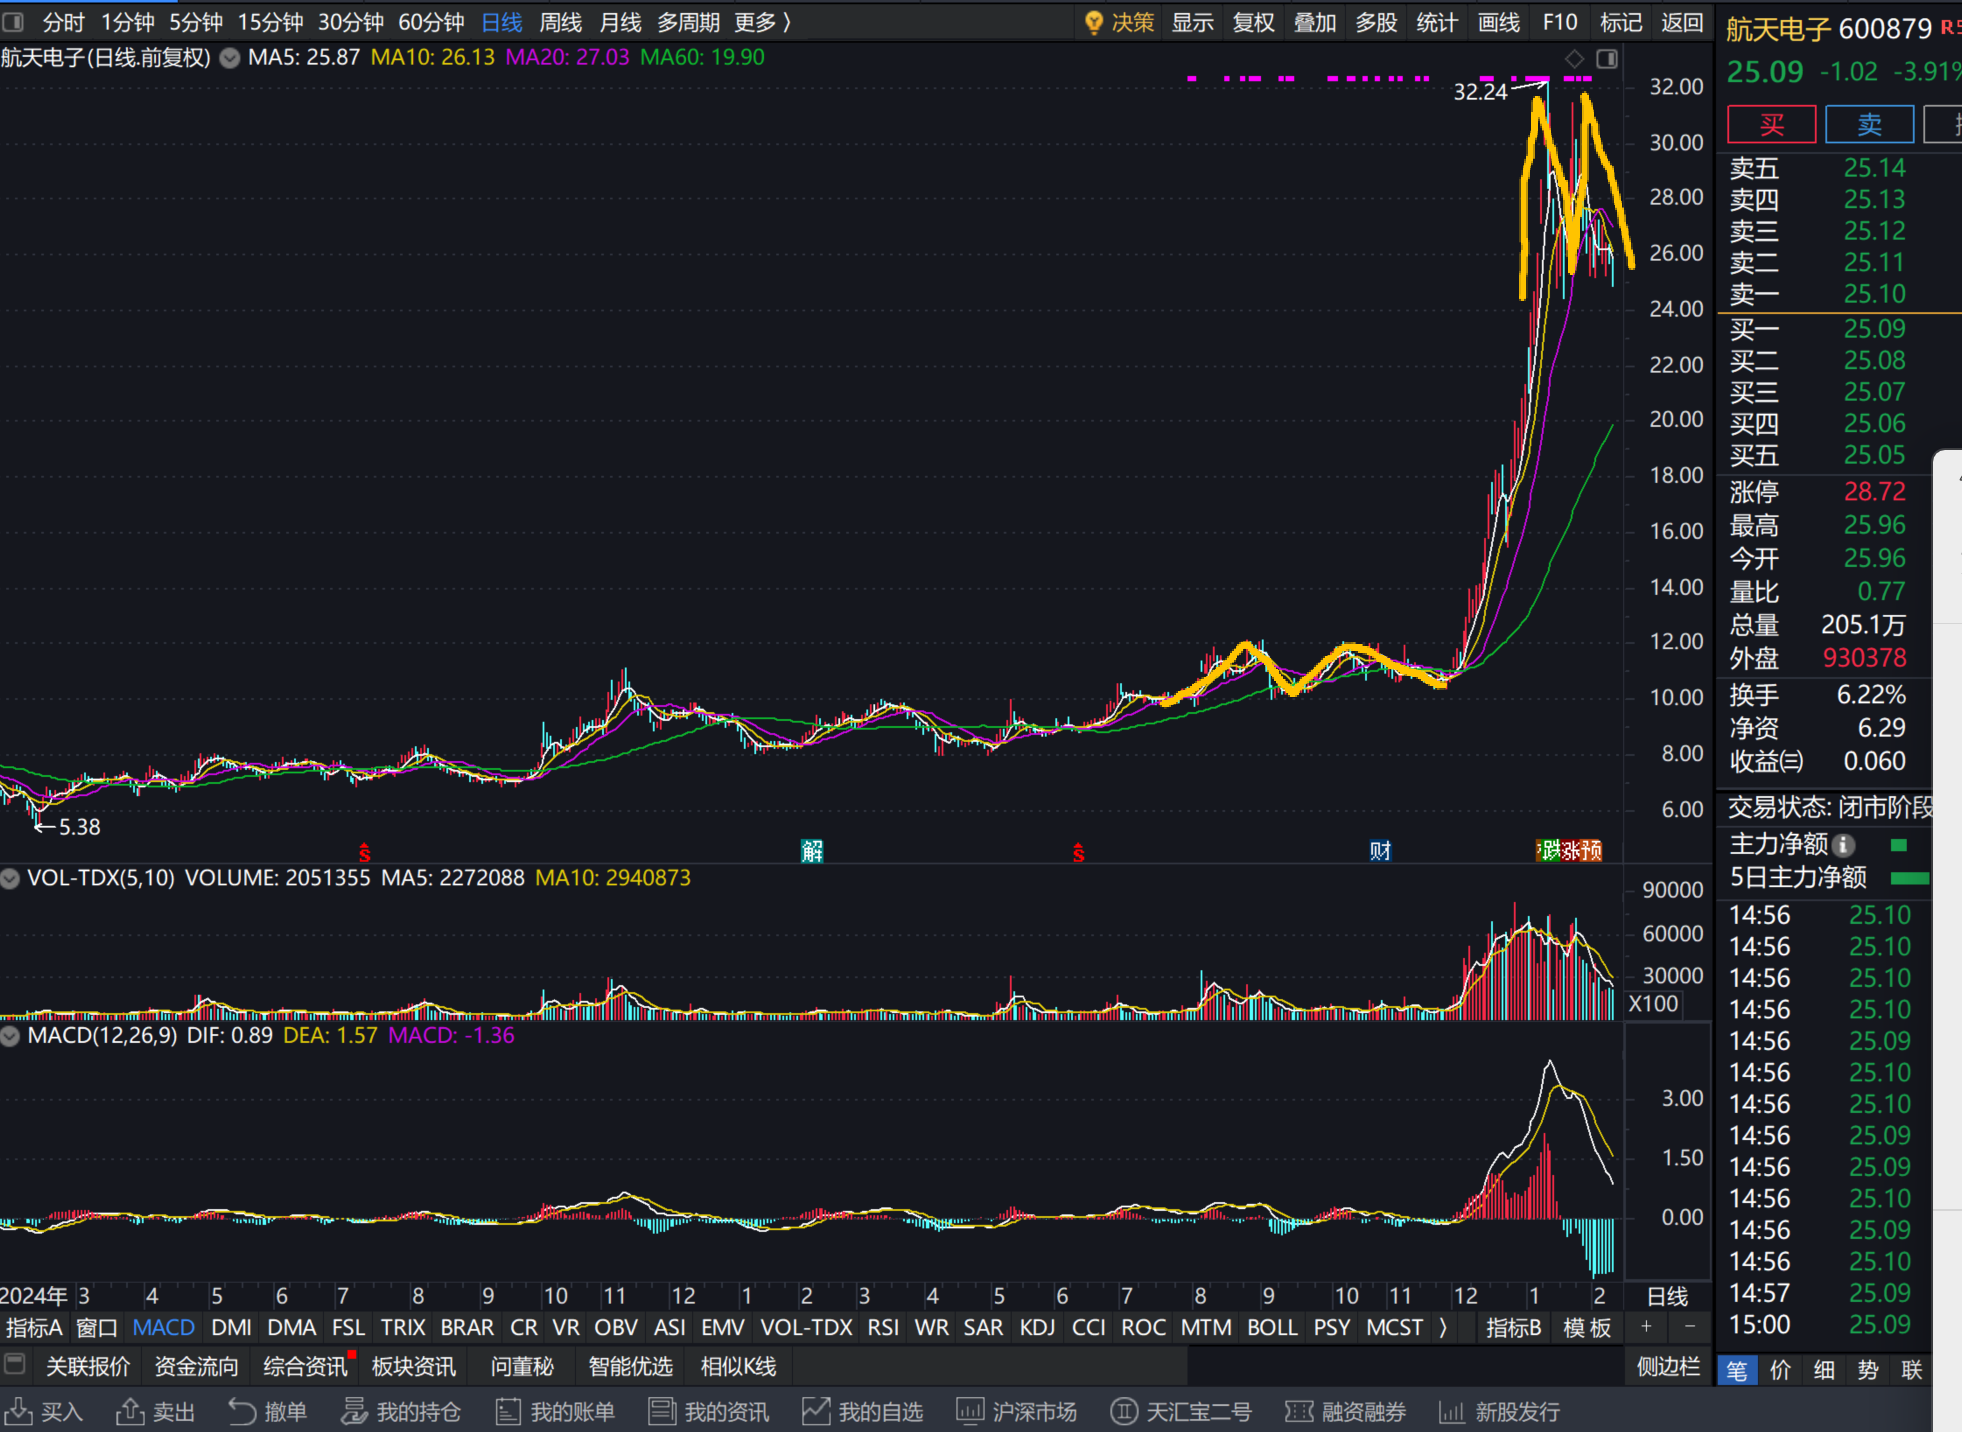
Task: Click the 卖出 sell icon in bottom bar
Action: pyautogui.click(x=130, y=1411)
